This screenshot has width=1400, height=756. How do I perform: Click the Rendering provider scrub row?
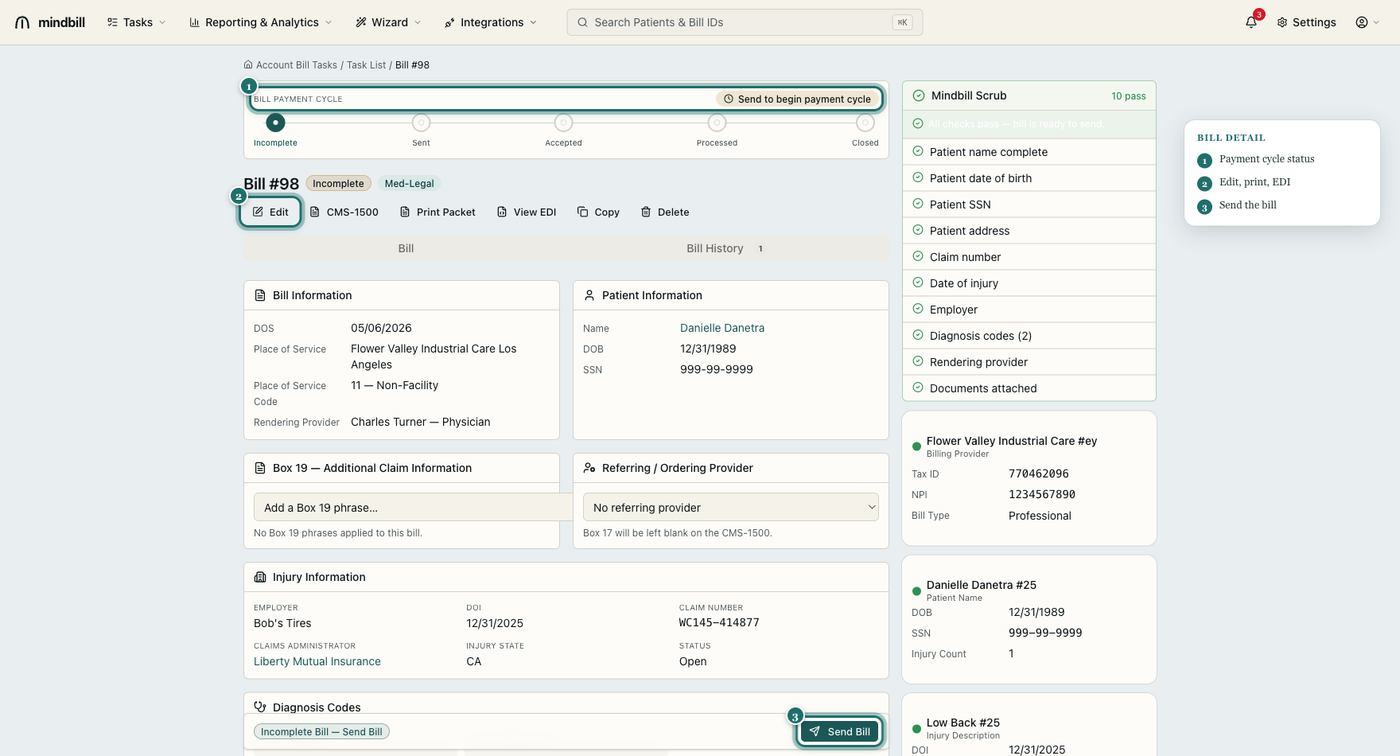pos(1029,362)
